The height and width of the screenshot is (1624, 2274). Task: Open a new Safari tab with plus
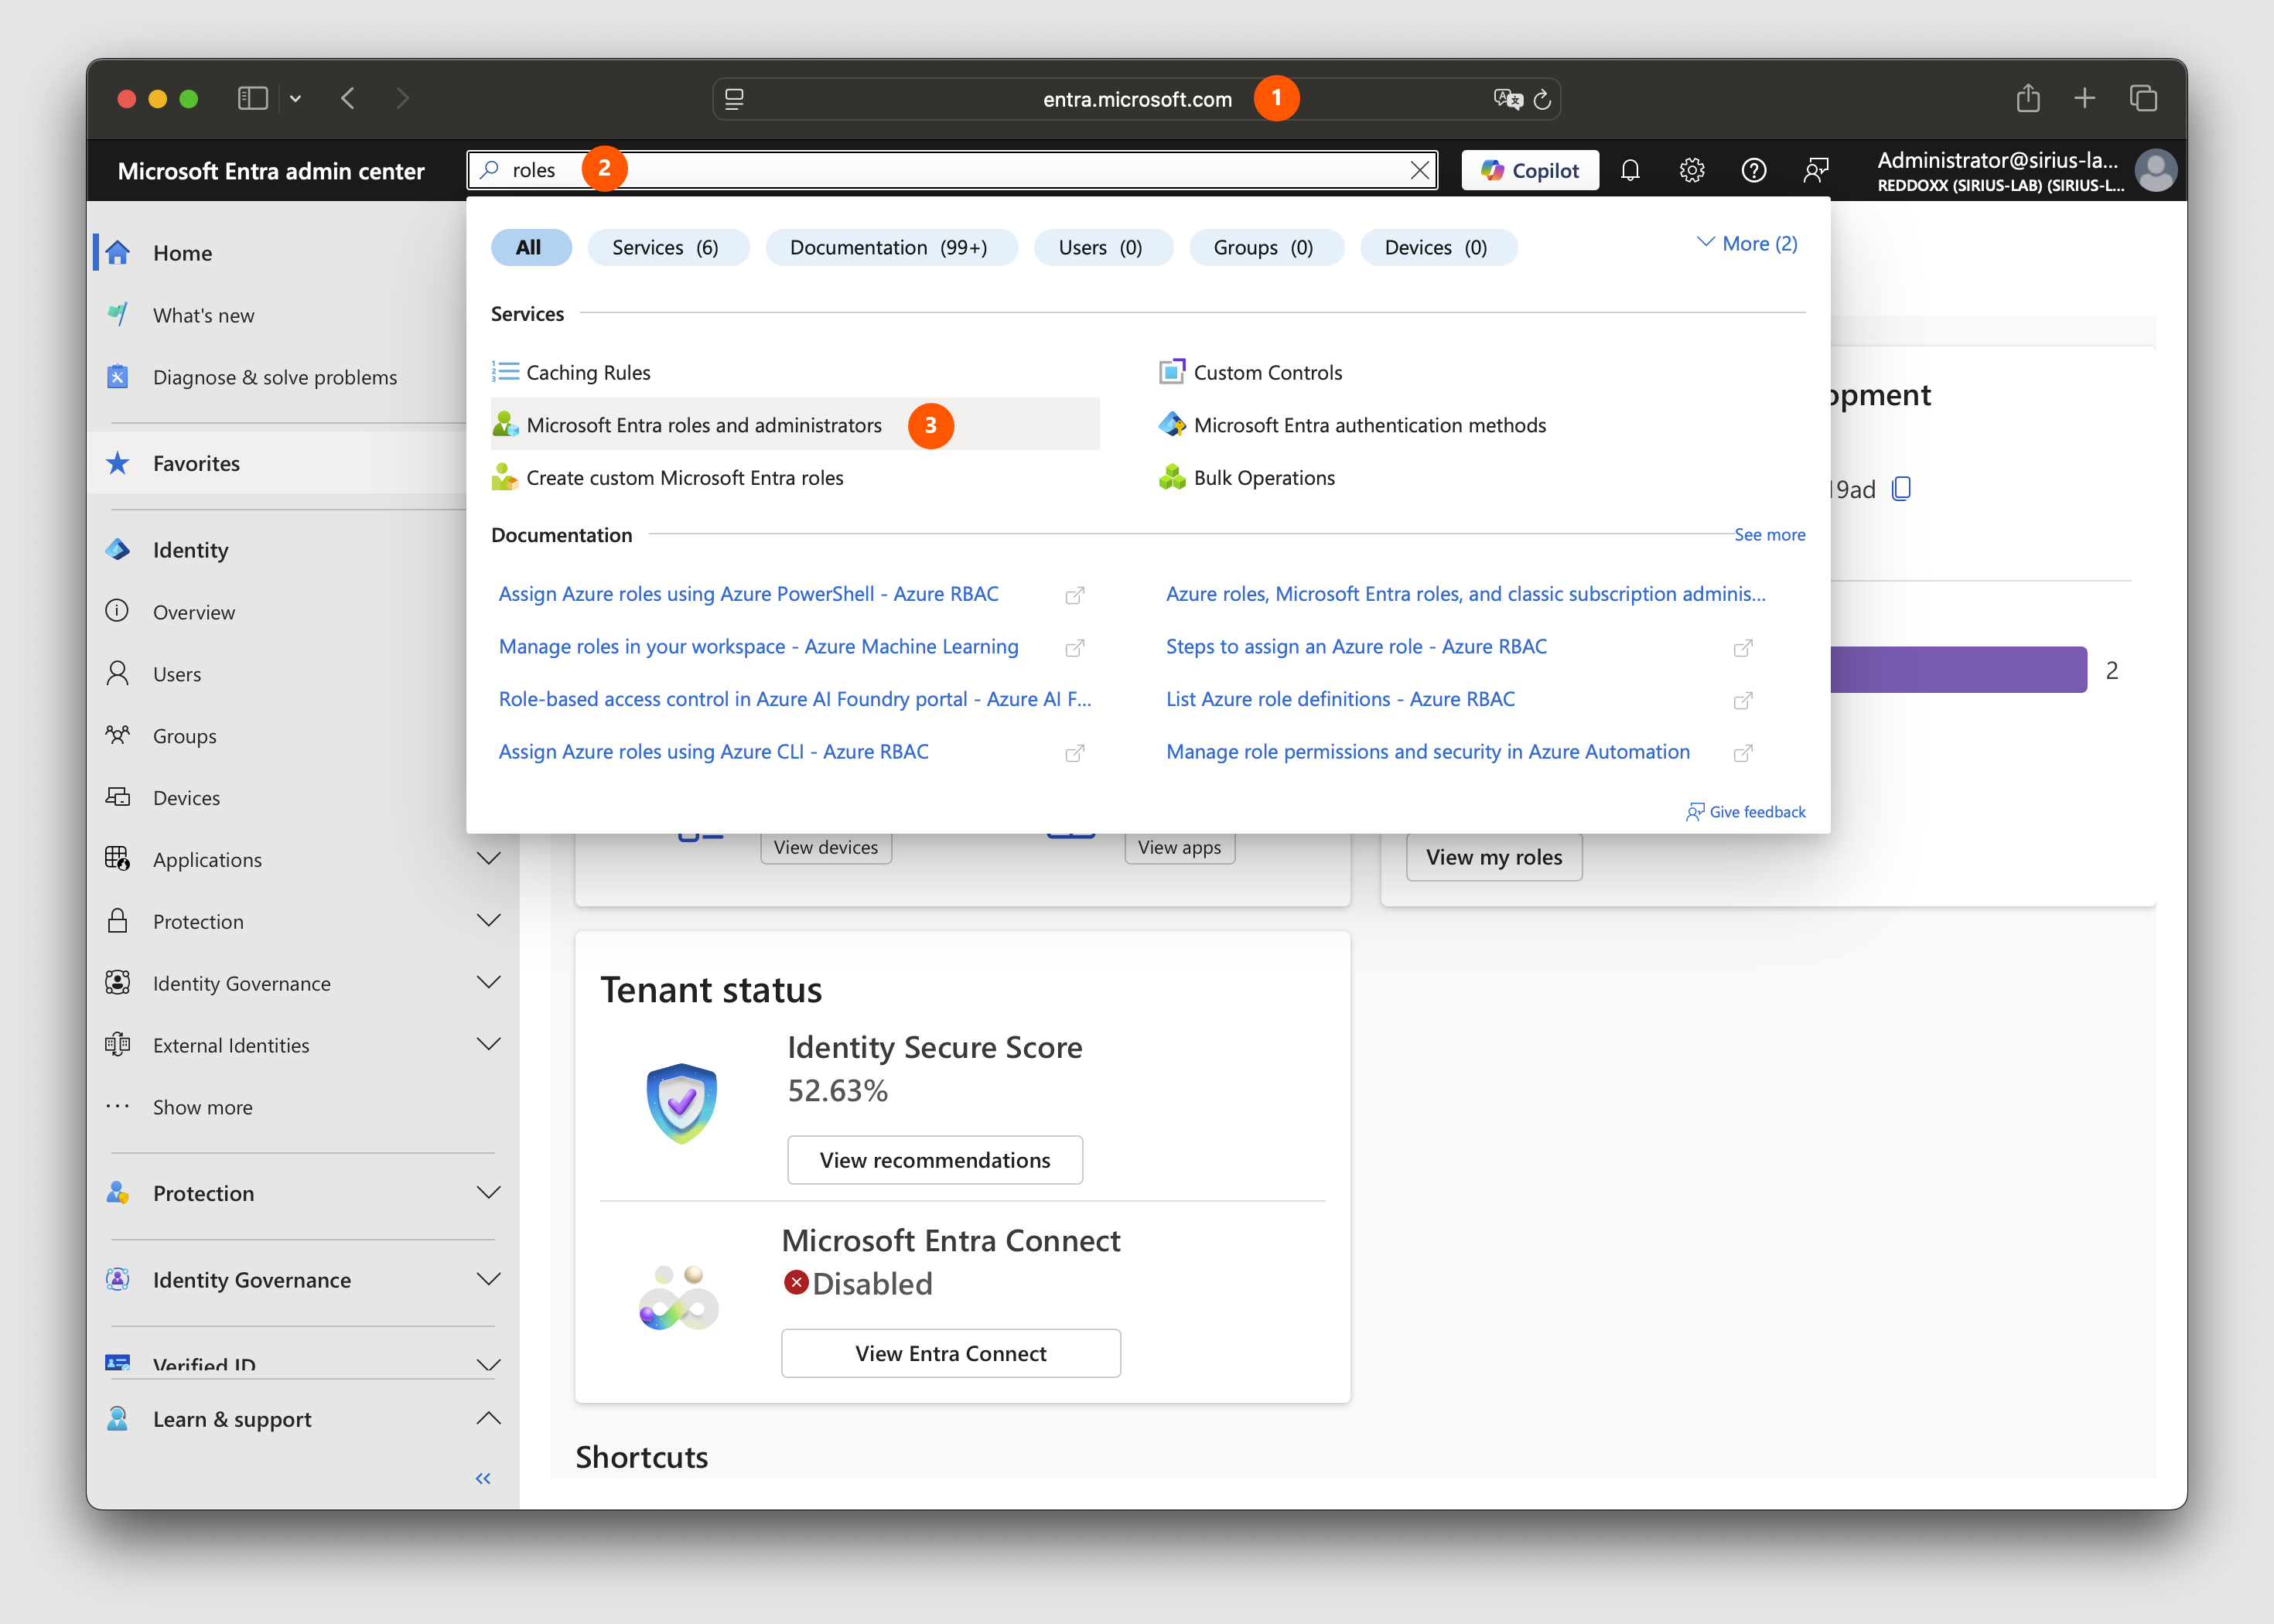[2085, 98]
